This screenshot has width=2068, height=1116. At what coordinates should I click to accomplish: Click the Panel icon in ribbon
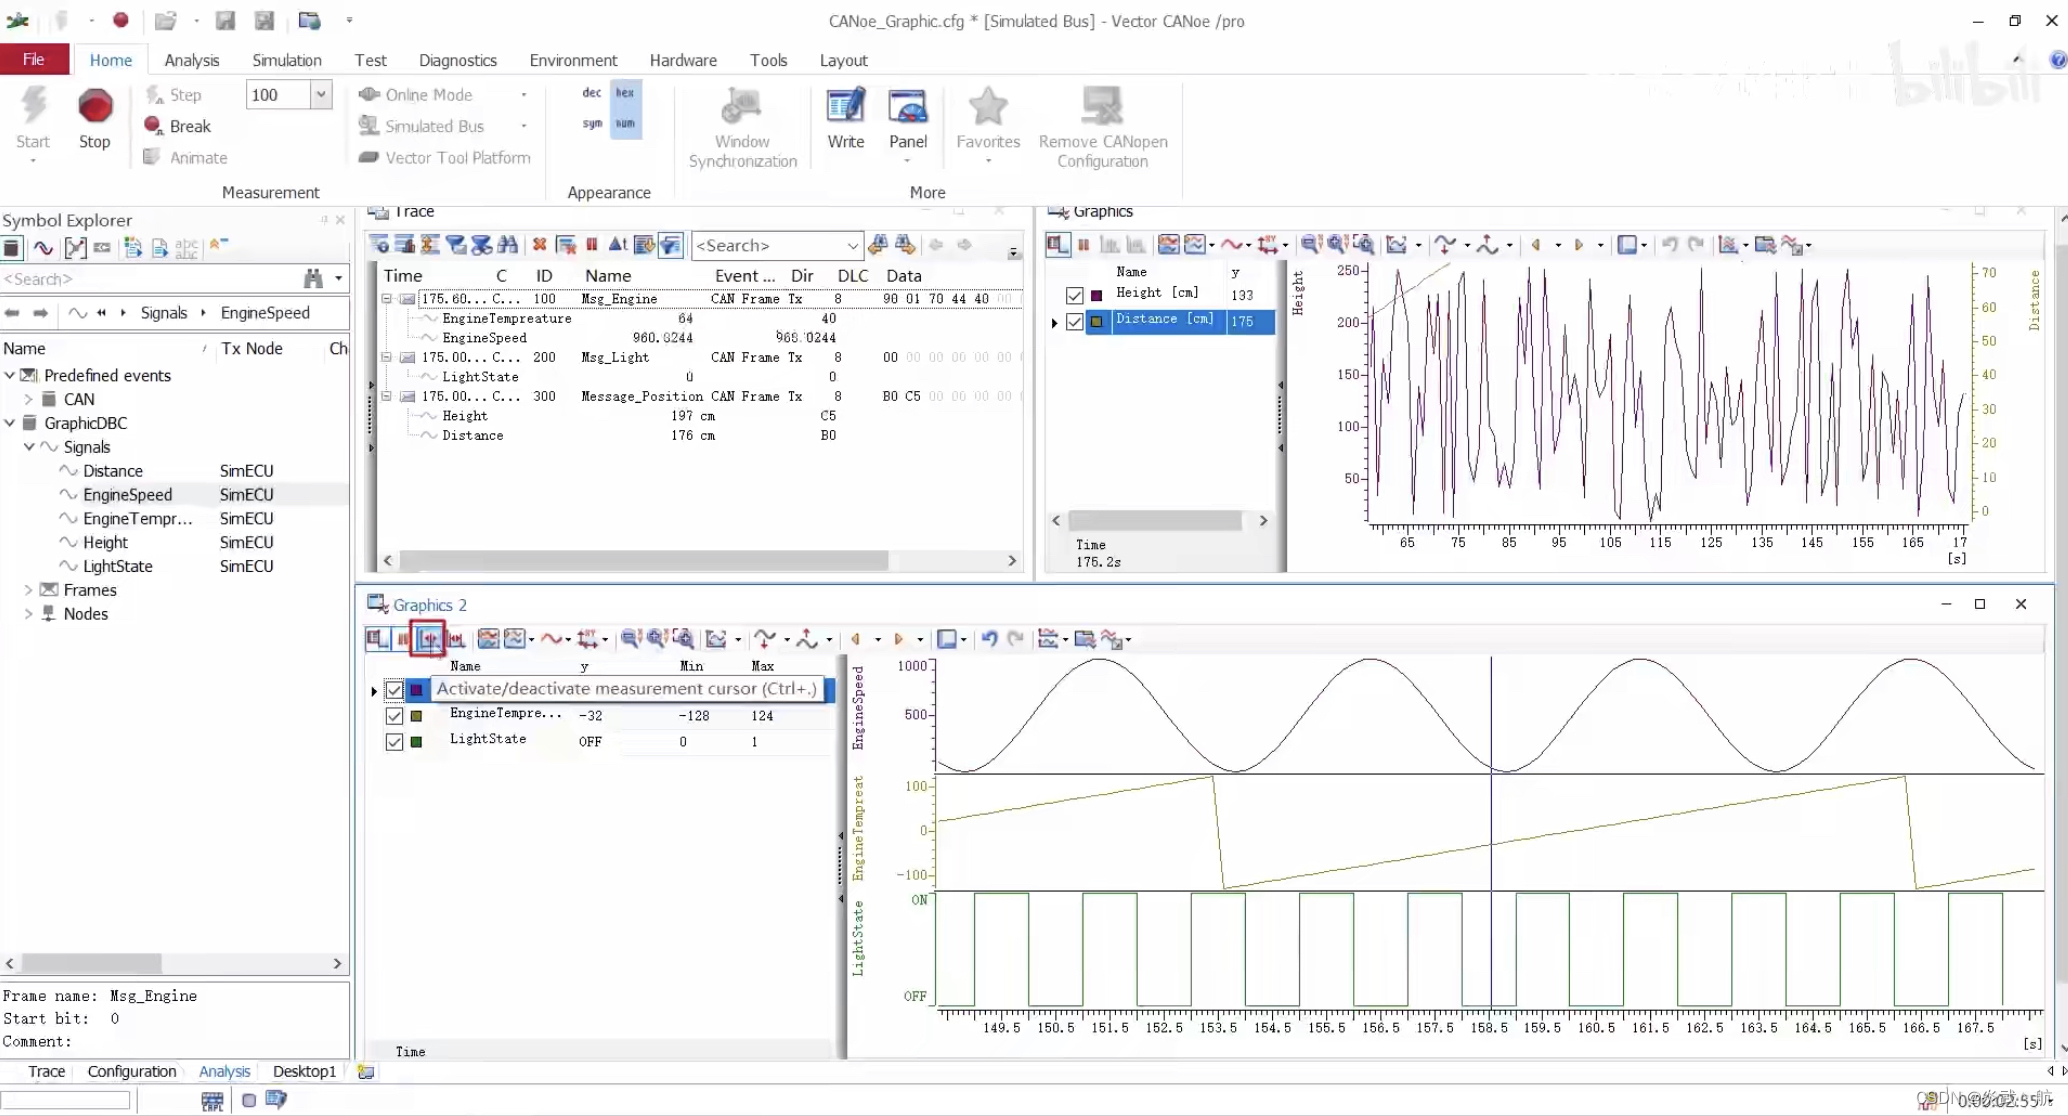pyautogui.click(x=907, y=108)
